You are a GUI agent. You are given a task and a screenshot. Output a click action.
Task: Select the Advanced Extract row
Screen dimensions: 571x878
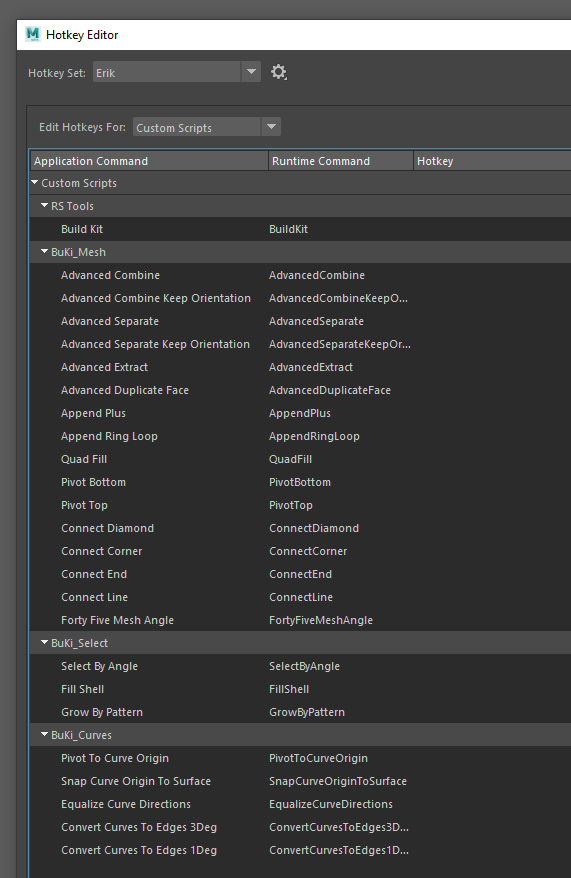[x=301, y=367]
